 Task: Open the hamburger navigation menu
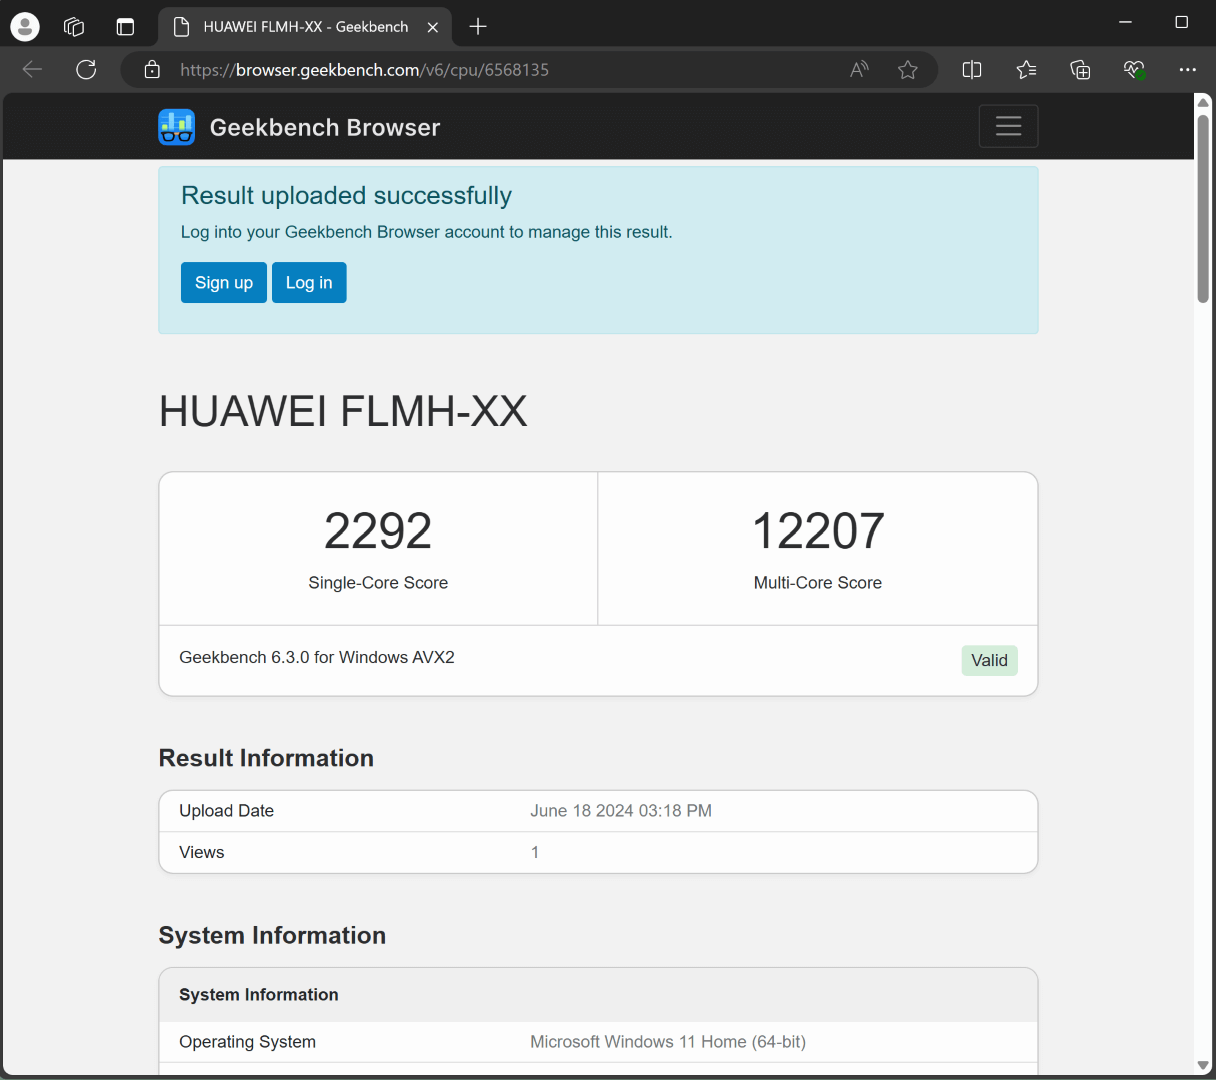pos(1008,126)
